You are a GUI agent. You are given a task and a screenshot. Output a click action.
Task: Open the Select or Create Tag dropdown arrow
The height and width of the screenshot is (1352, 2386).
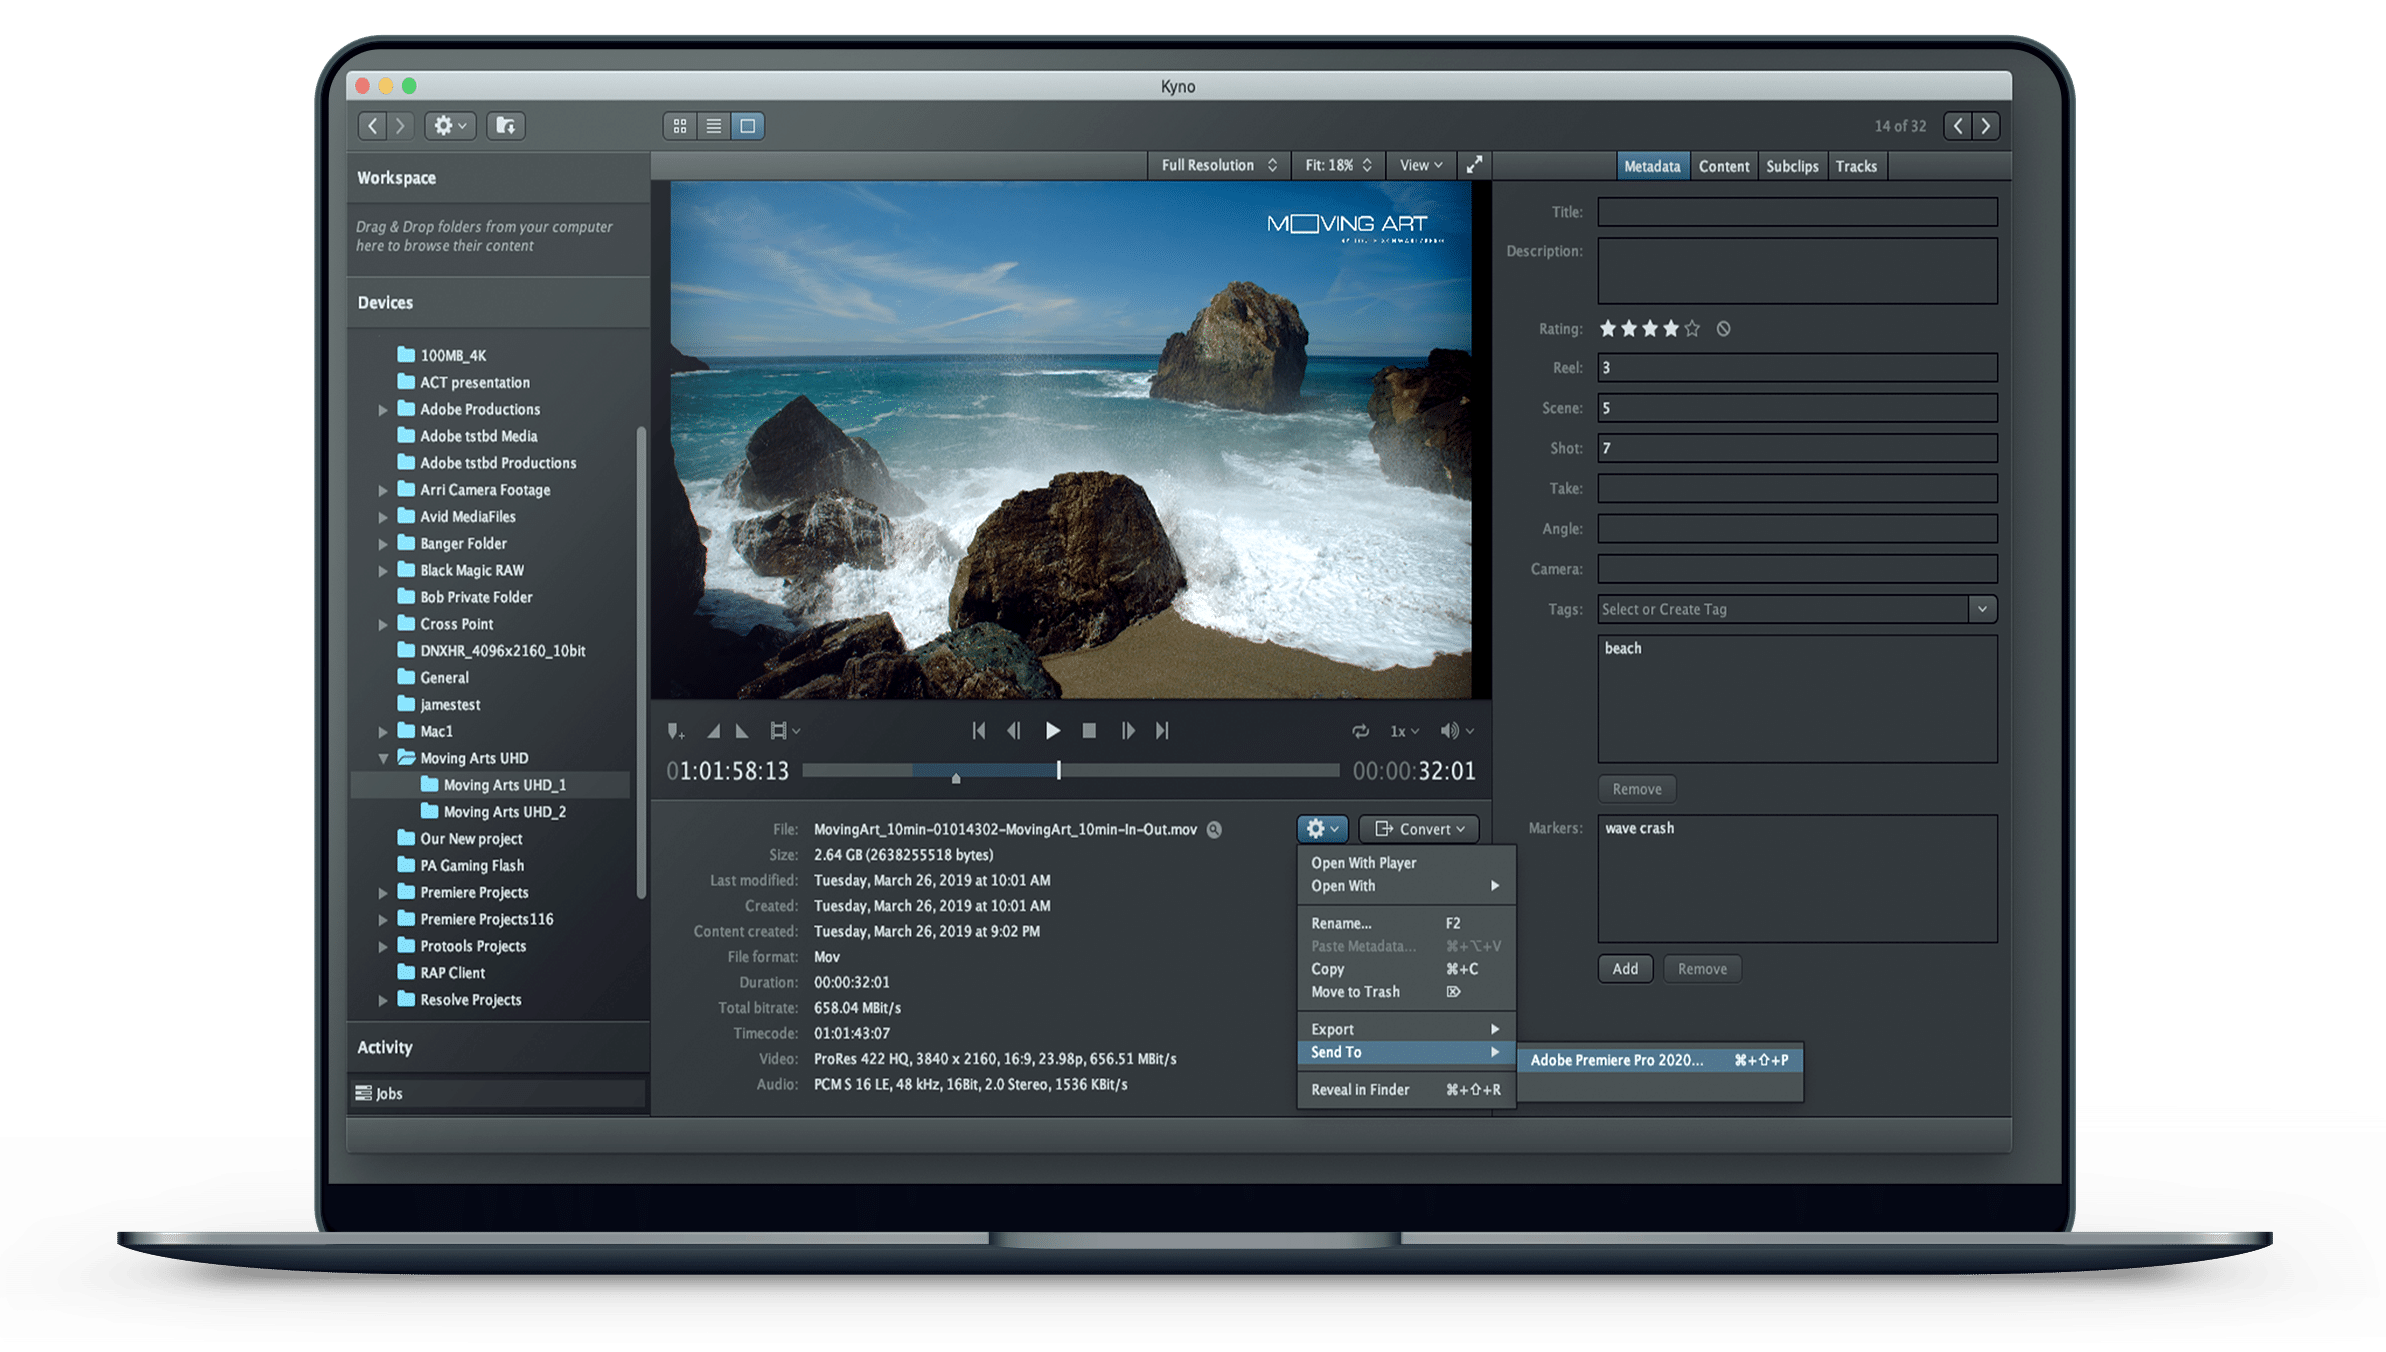point(1982,609)
